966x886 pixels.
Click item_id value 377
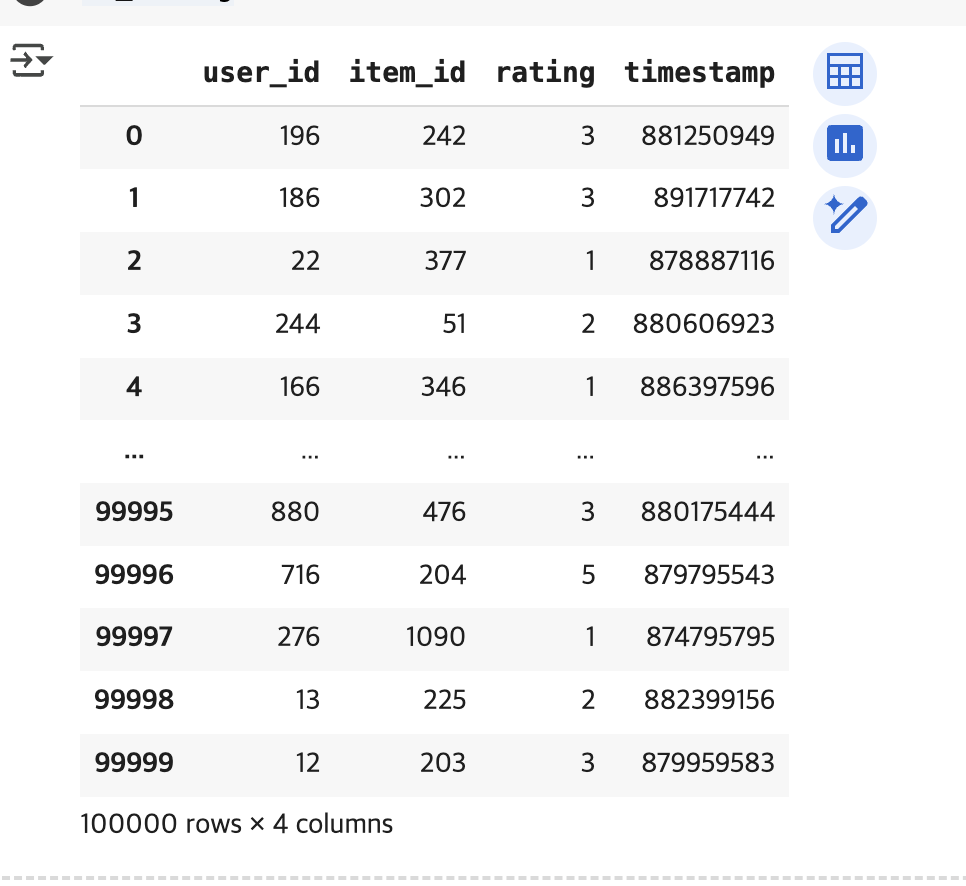tap(445, 261)
